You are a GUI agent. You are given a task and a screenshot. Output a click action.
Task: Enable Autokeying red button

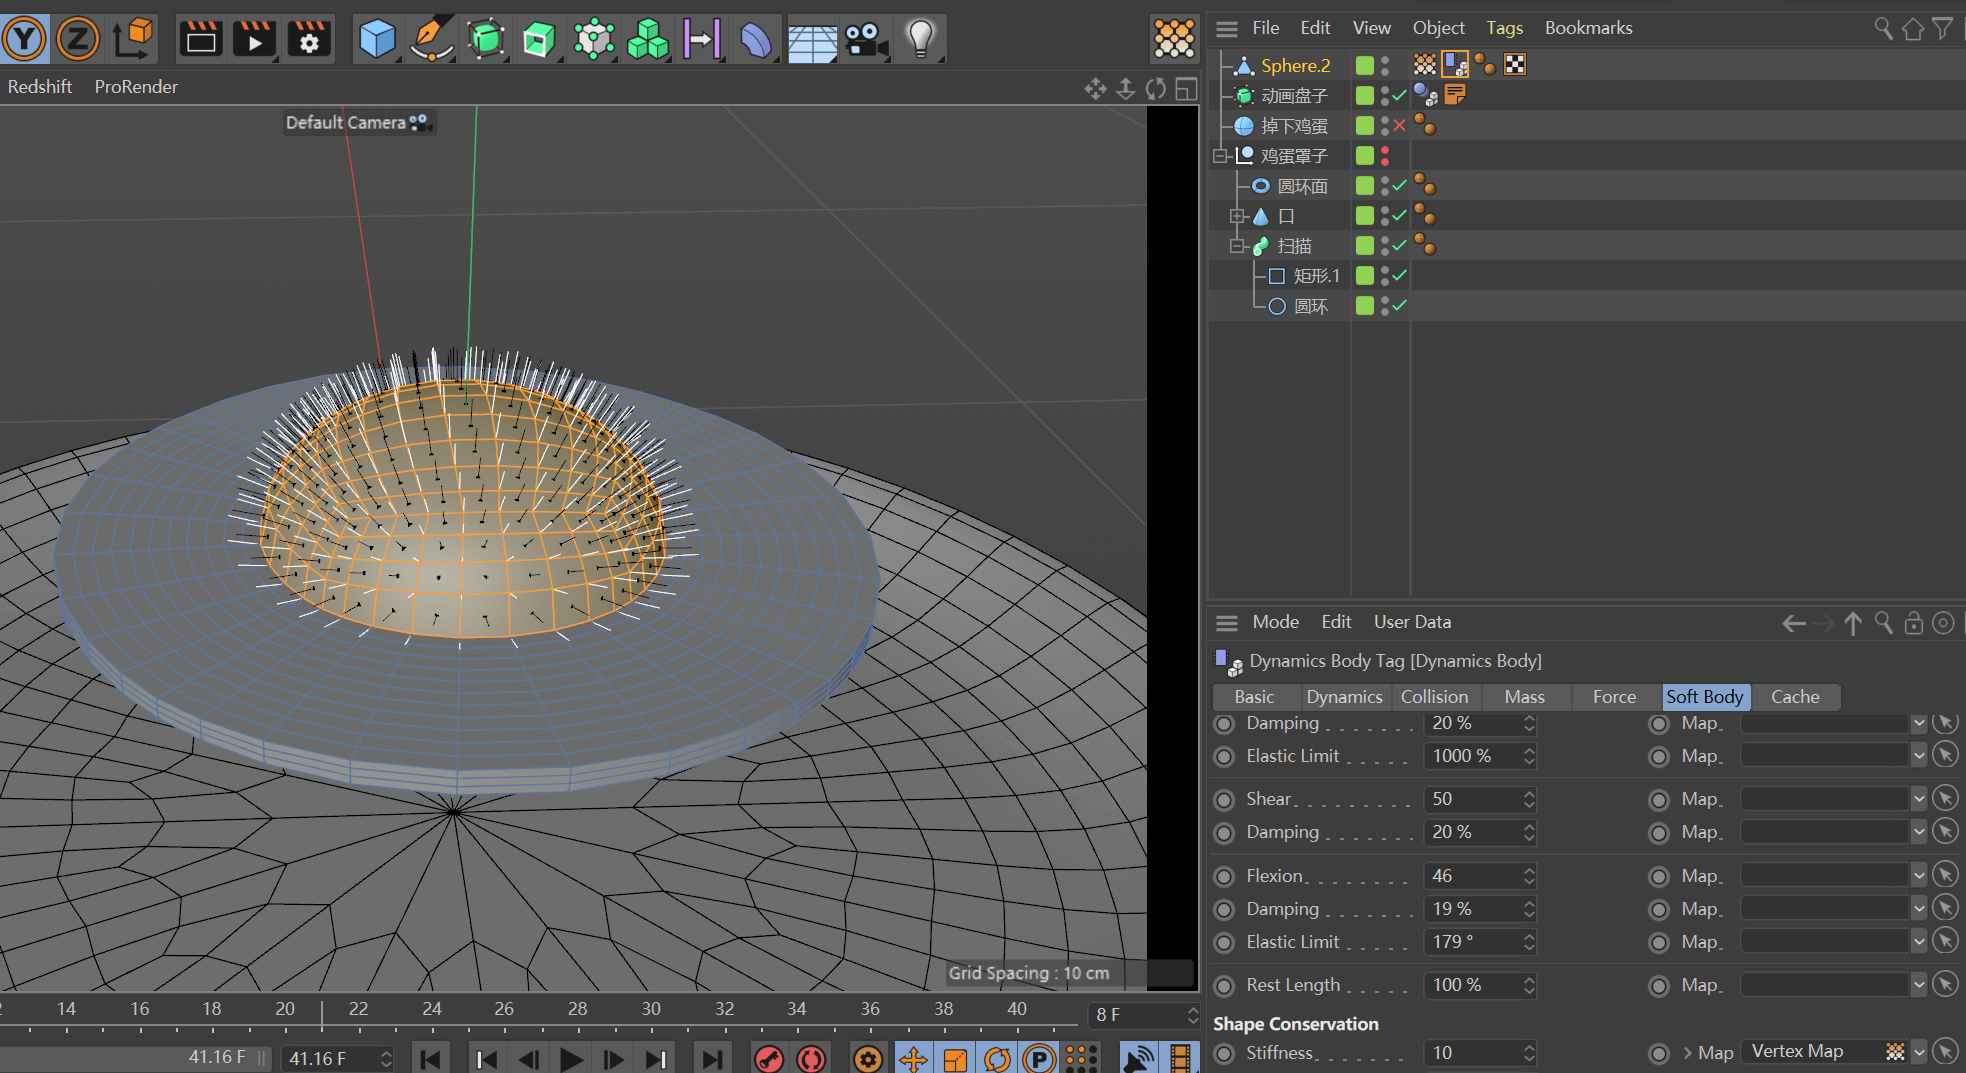click(x=811, y=1059)
